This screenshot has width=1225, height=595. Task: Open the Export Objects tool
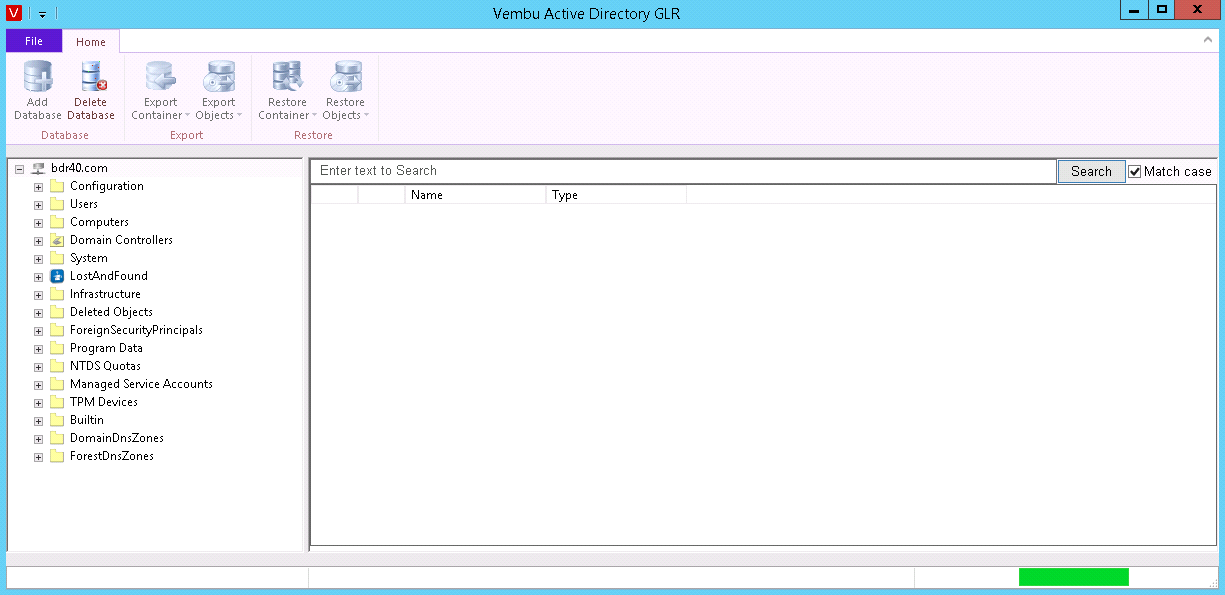click(218, 91)
